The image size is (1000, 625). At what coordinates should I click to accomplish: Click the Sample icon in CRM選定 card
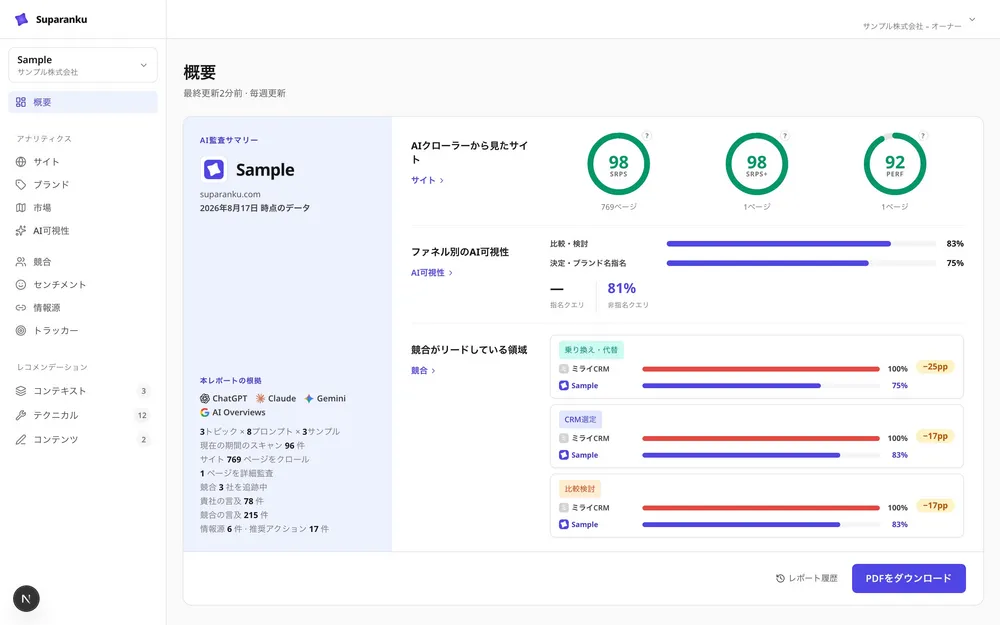(564, 455)
